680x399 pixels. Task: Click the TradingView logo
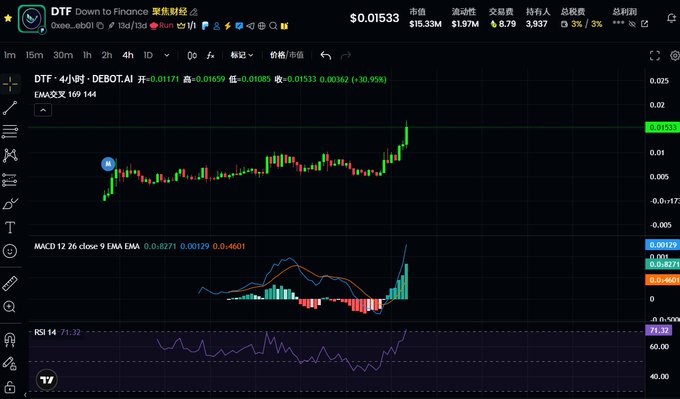[47, 380]
